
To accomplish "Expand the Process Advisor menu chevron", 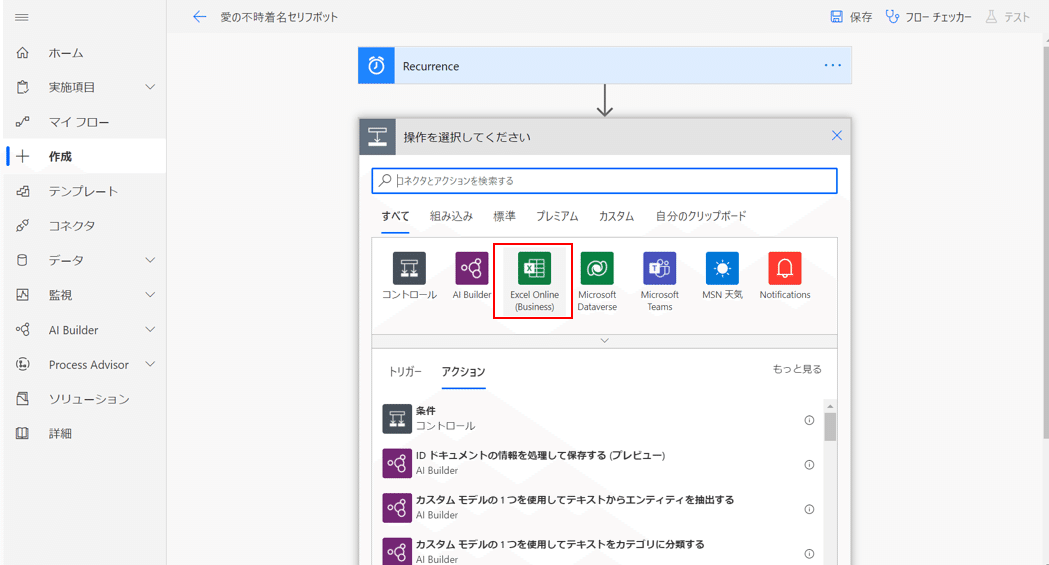I will click(150, 364).
